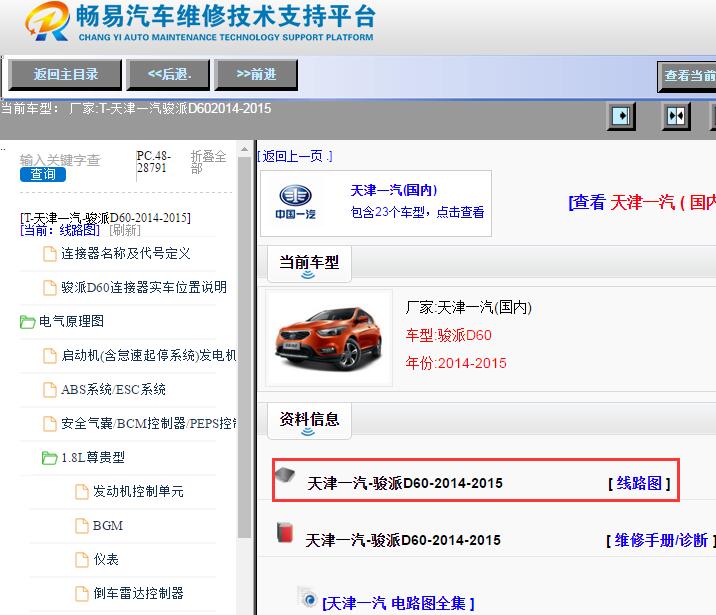Open the 天津一汽(国内) link
The image size is (716, 615).
(x=394, y=190)
